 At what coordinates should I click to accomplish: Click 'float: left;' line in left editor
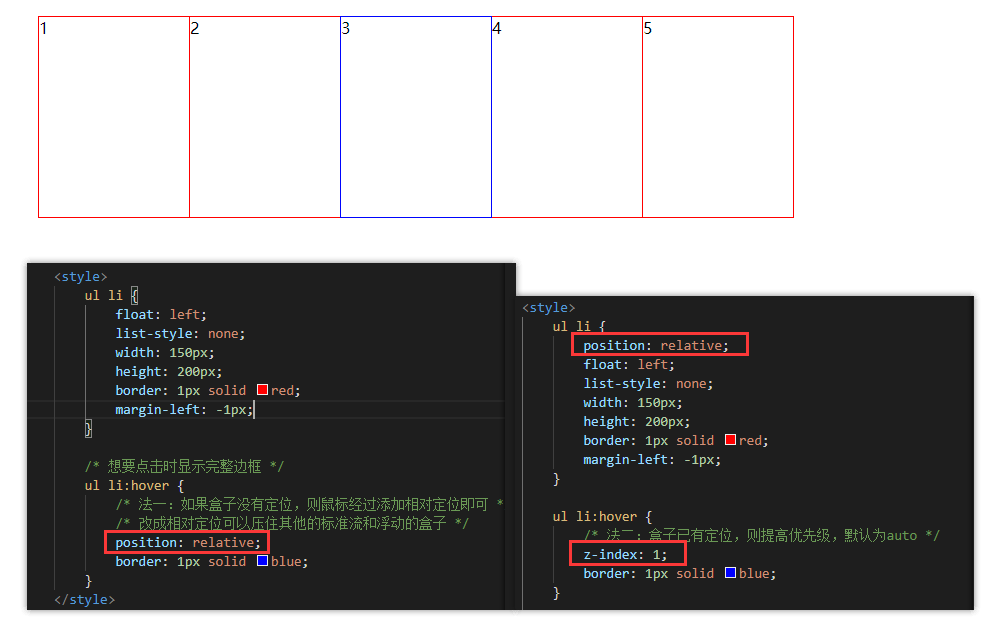161,314
